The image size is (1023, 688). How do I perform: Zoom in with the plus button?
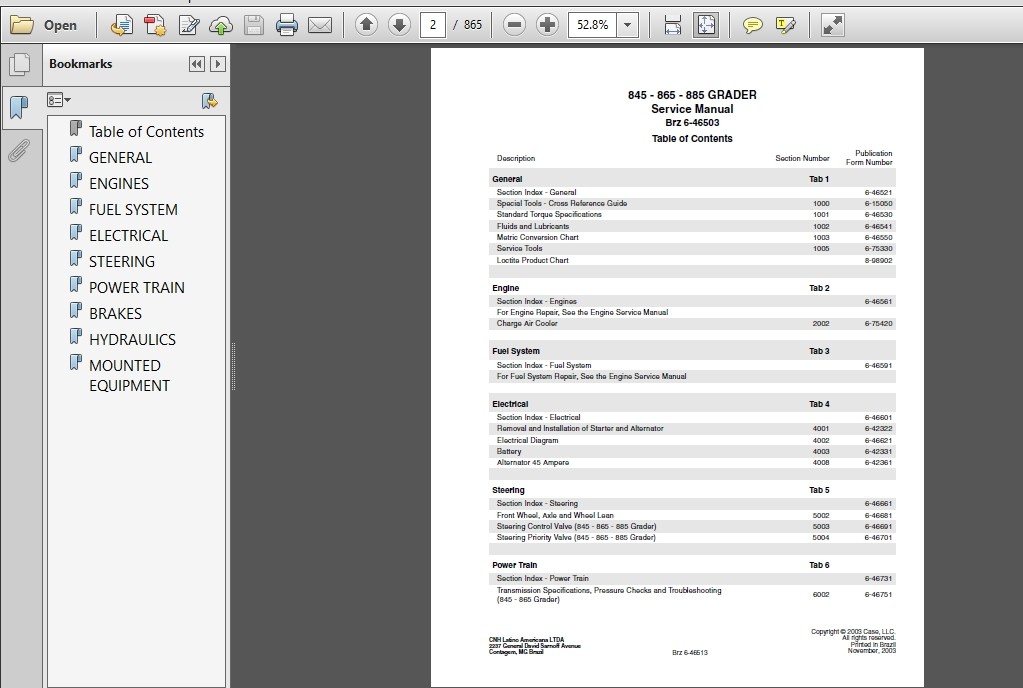pyautogui.click(x=547, y=25)
